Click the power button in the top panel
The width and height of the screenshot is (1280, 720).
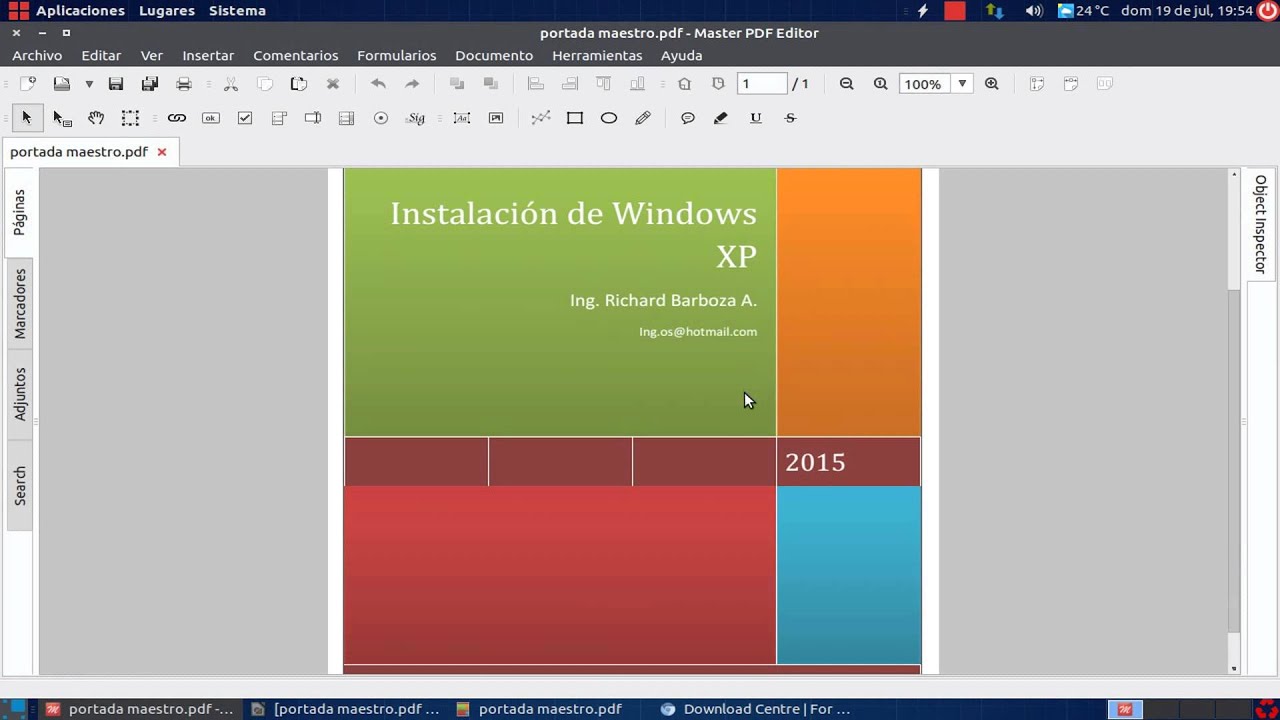click(1267, 10)
